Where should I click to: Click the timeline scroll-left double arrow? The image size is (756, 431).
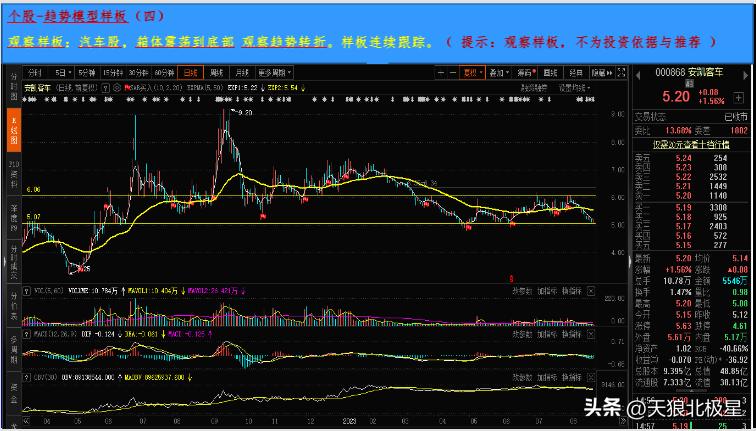26,421
